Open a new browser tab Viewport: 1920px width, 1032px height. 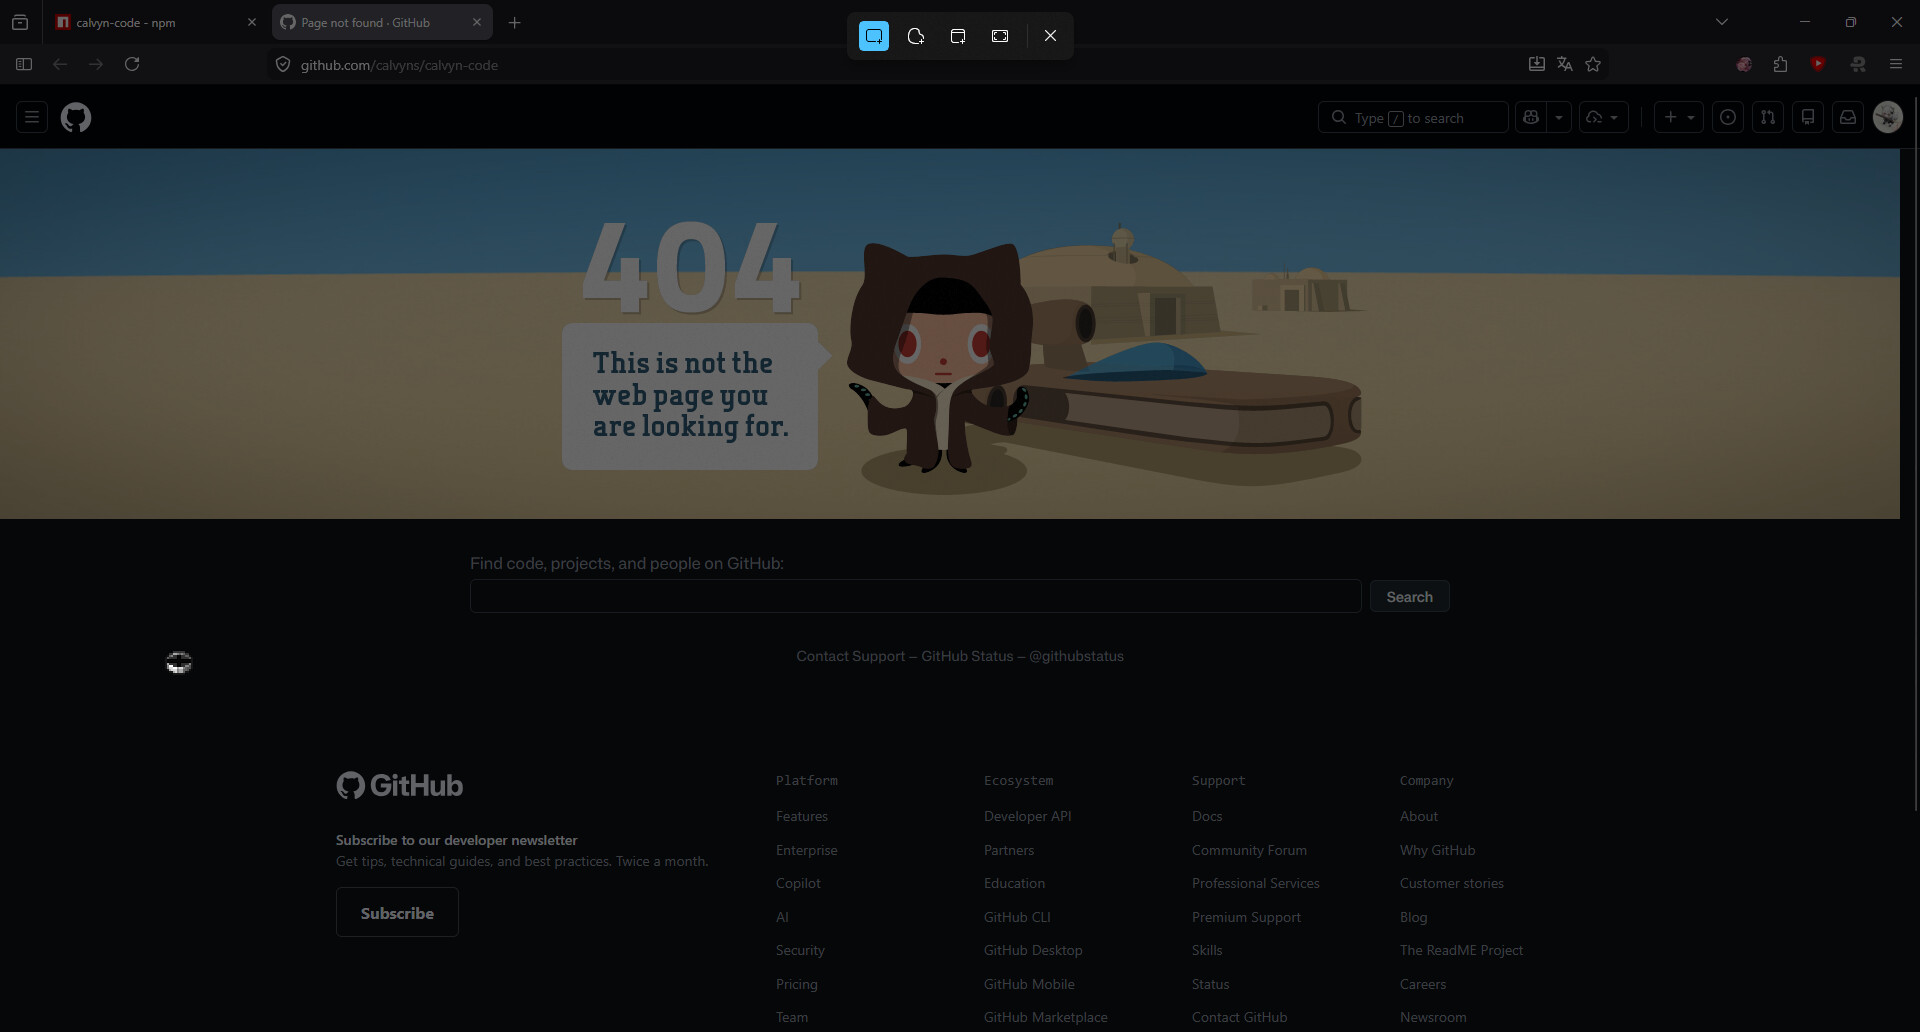[x=515, y=22]
